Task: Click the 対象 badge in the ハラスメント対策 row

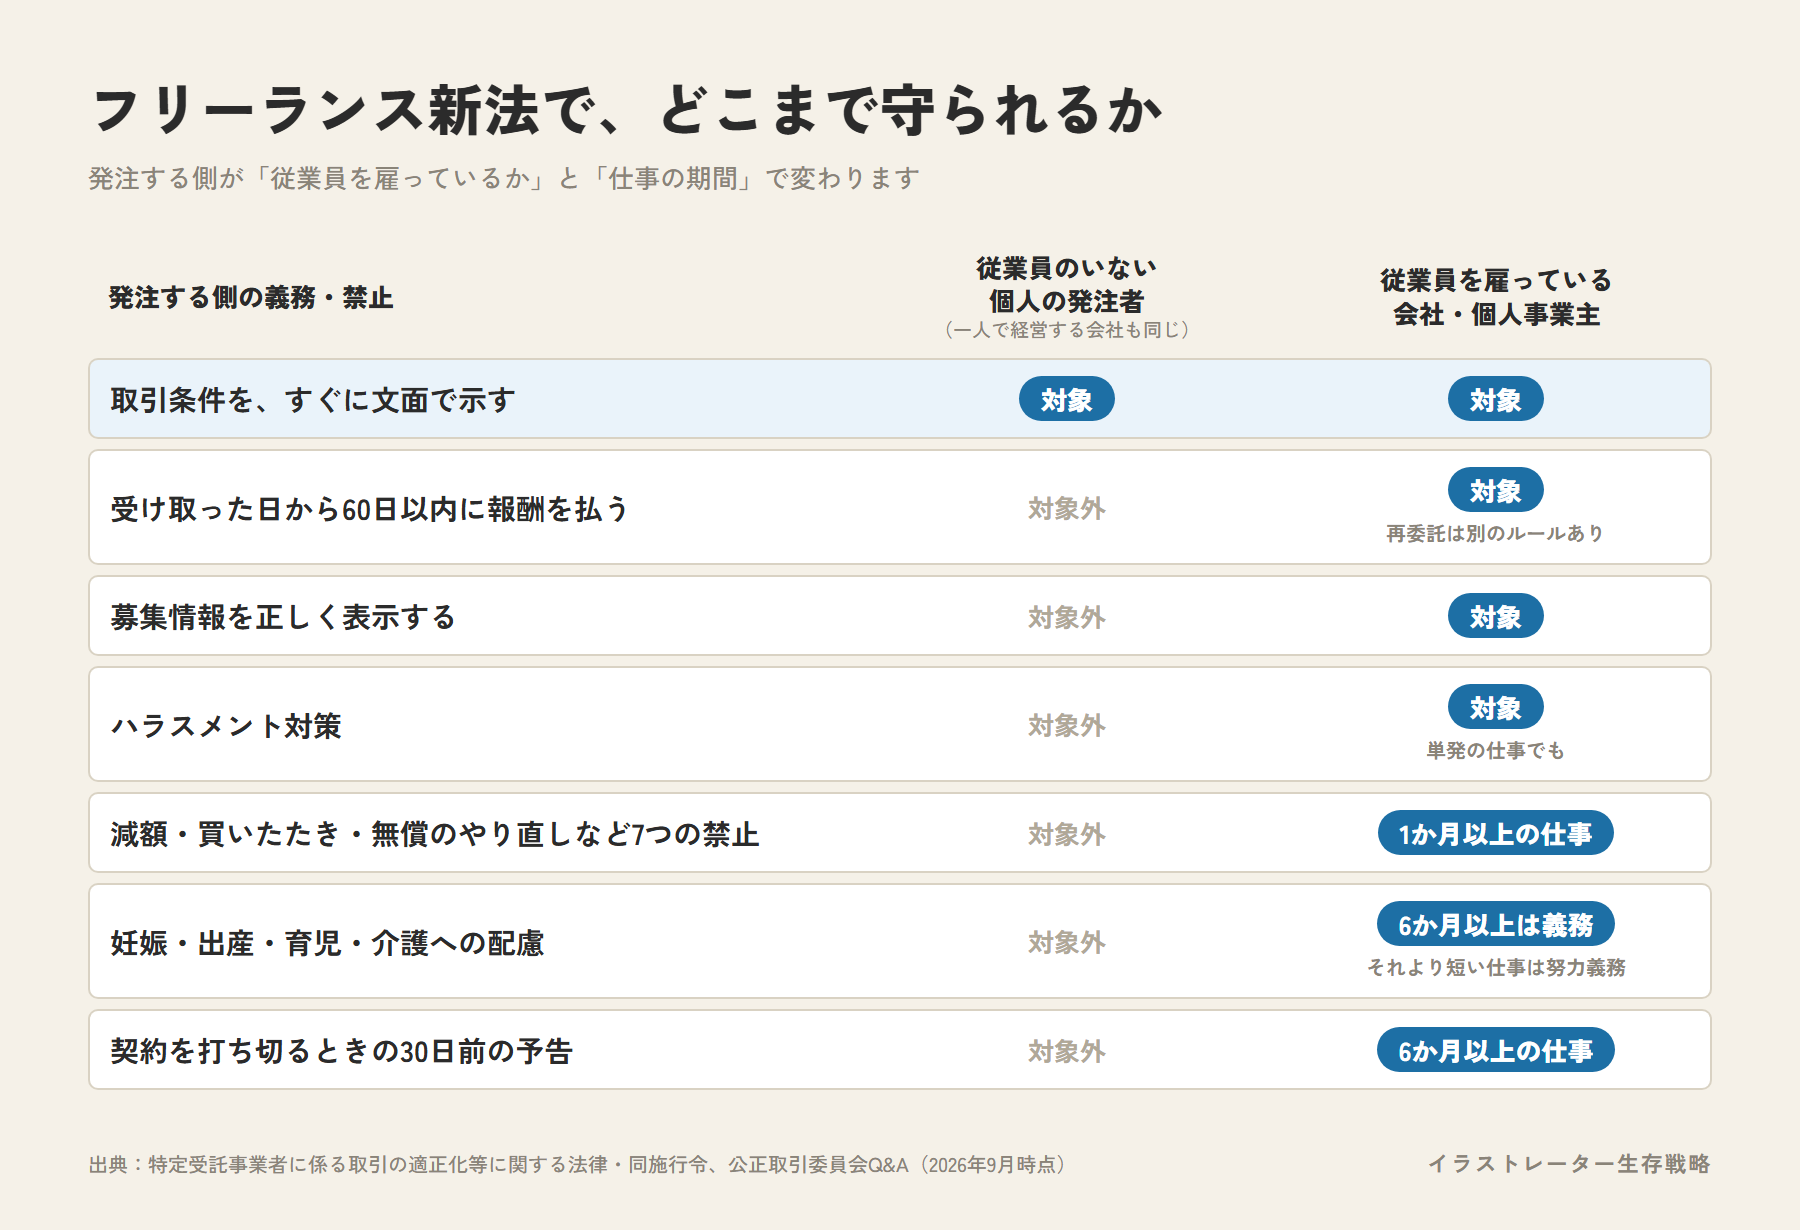Action: (x=1496, y=707)
